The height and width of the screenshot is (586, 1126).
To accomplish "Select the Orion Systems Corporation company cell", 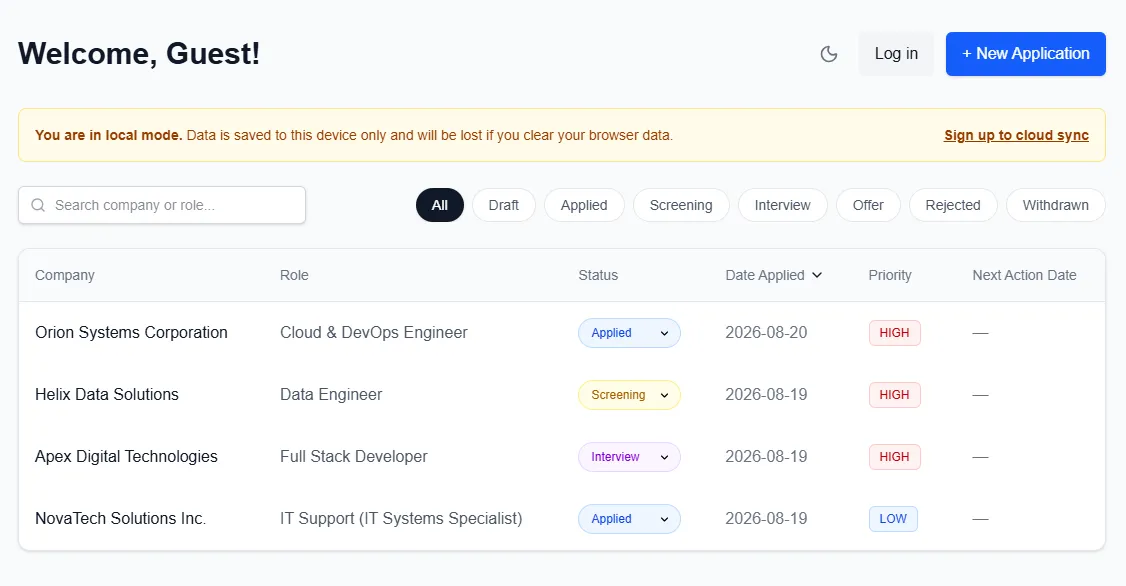I will 131,332.
